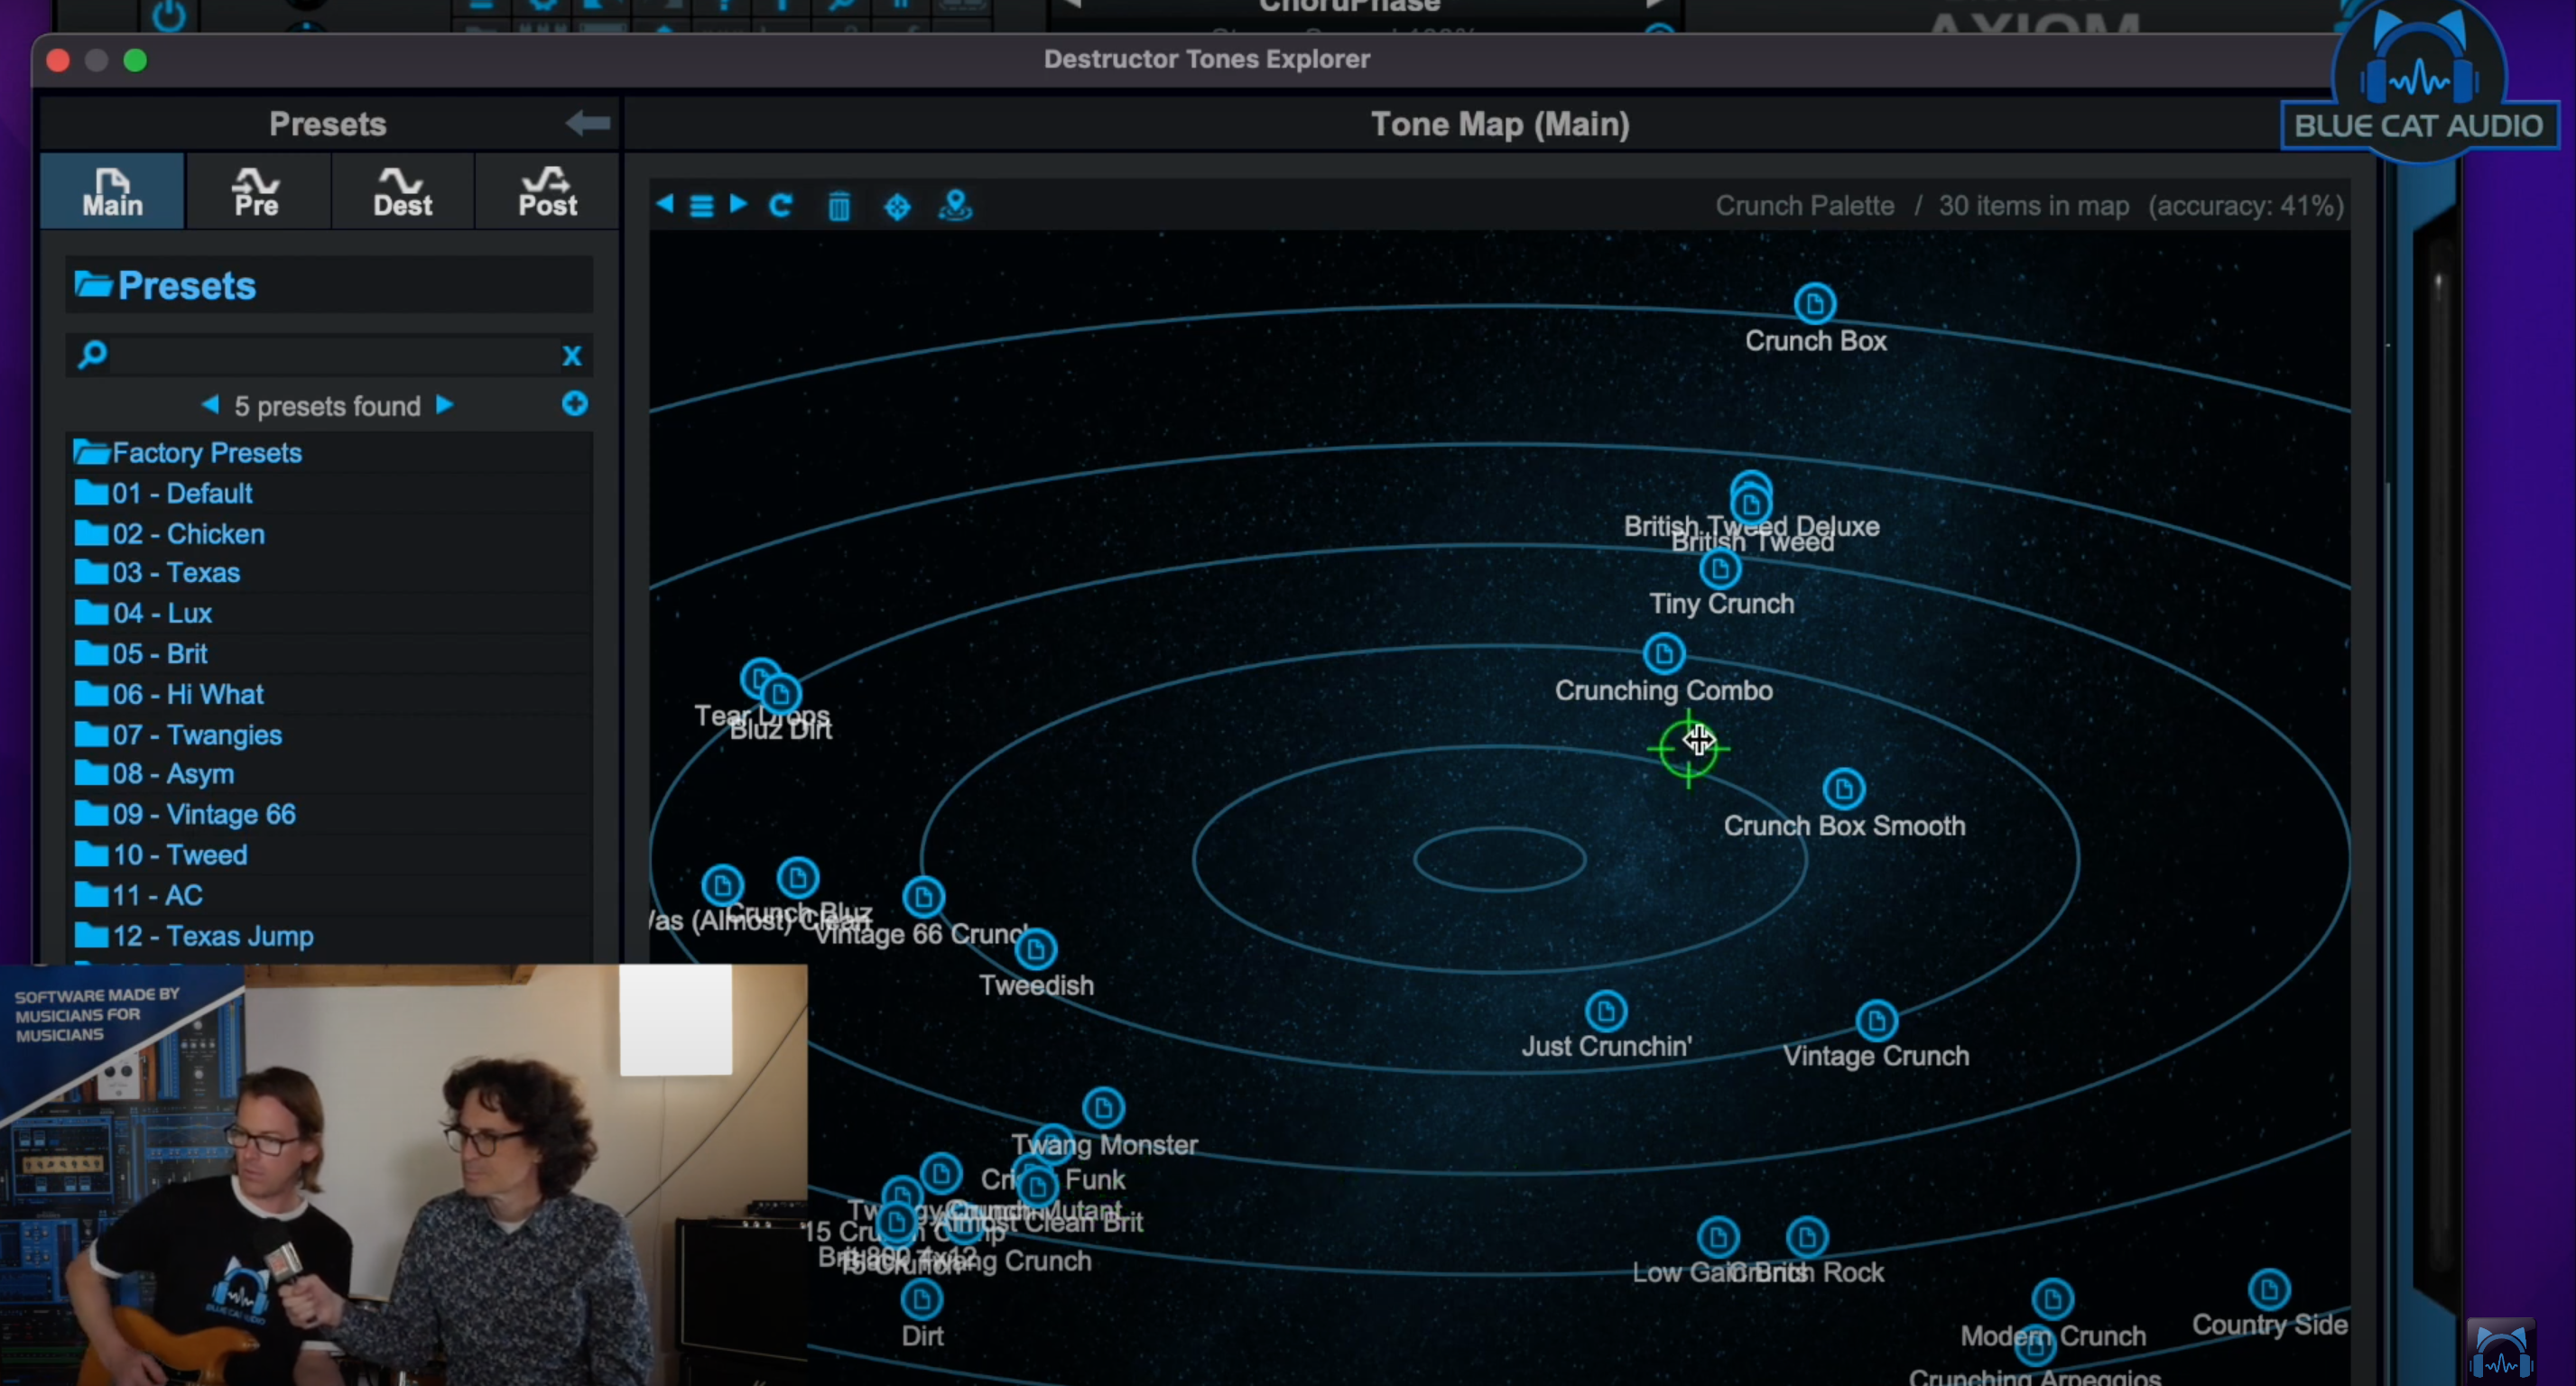Clear the preset search with X
2576x1386 pixels.
tap(572, 355)
